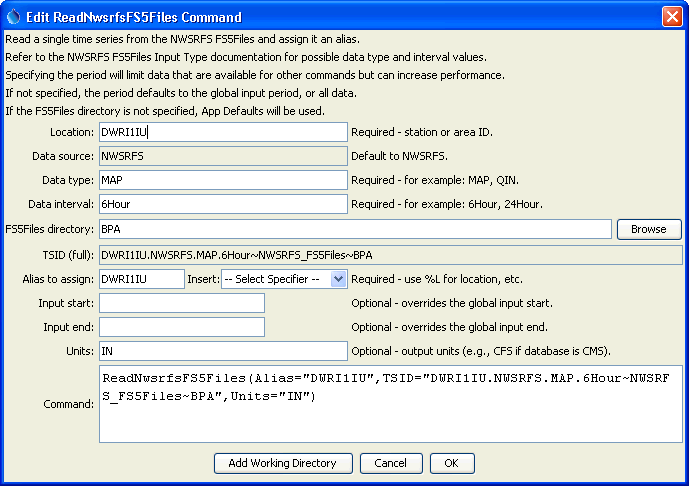
Task: Click the 'FS5Files directory:' label
Action: coord(50,229)
